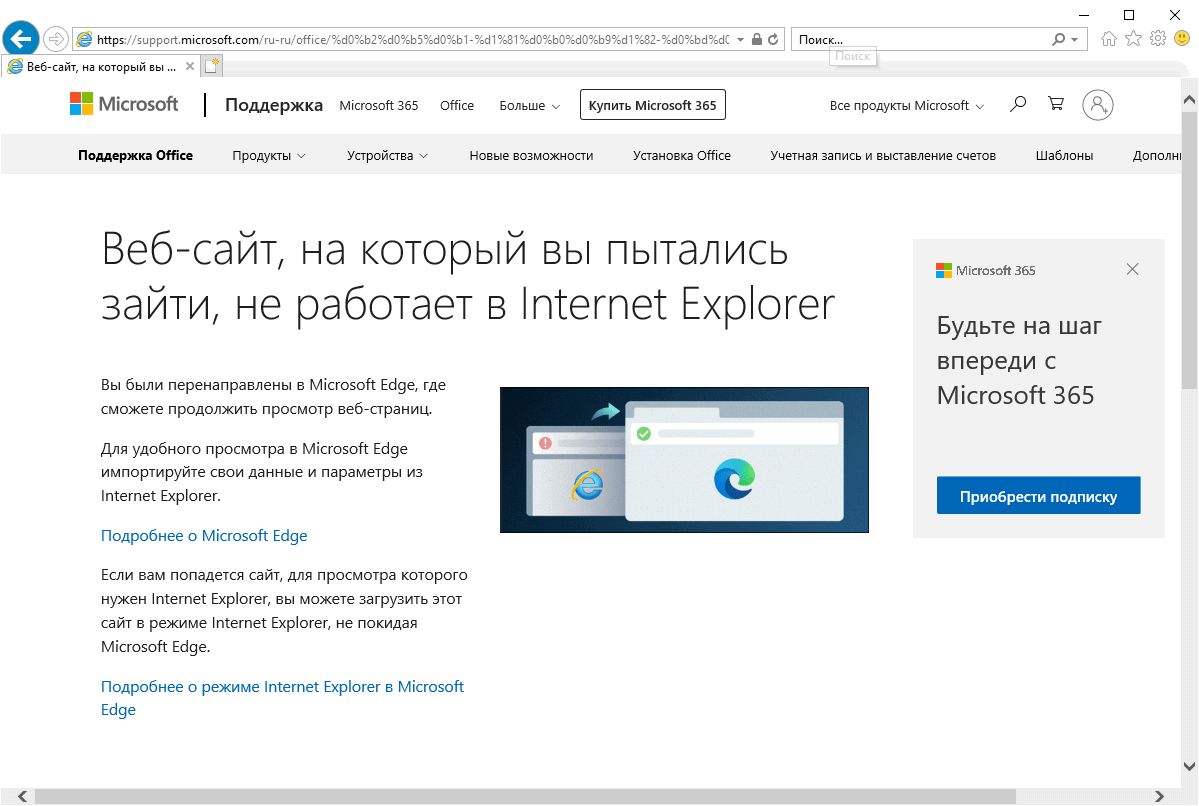Open site search with the magnifier icon
This screenshot has height=806, width=1199.
1017,104
